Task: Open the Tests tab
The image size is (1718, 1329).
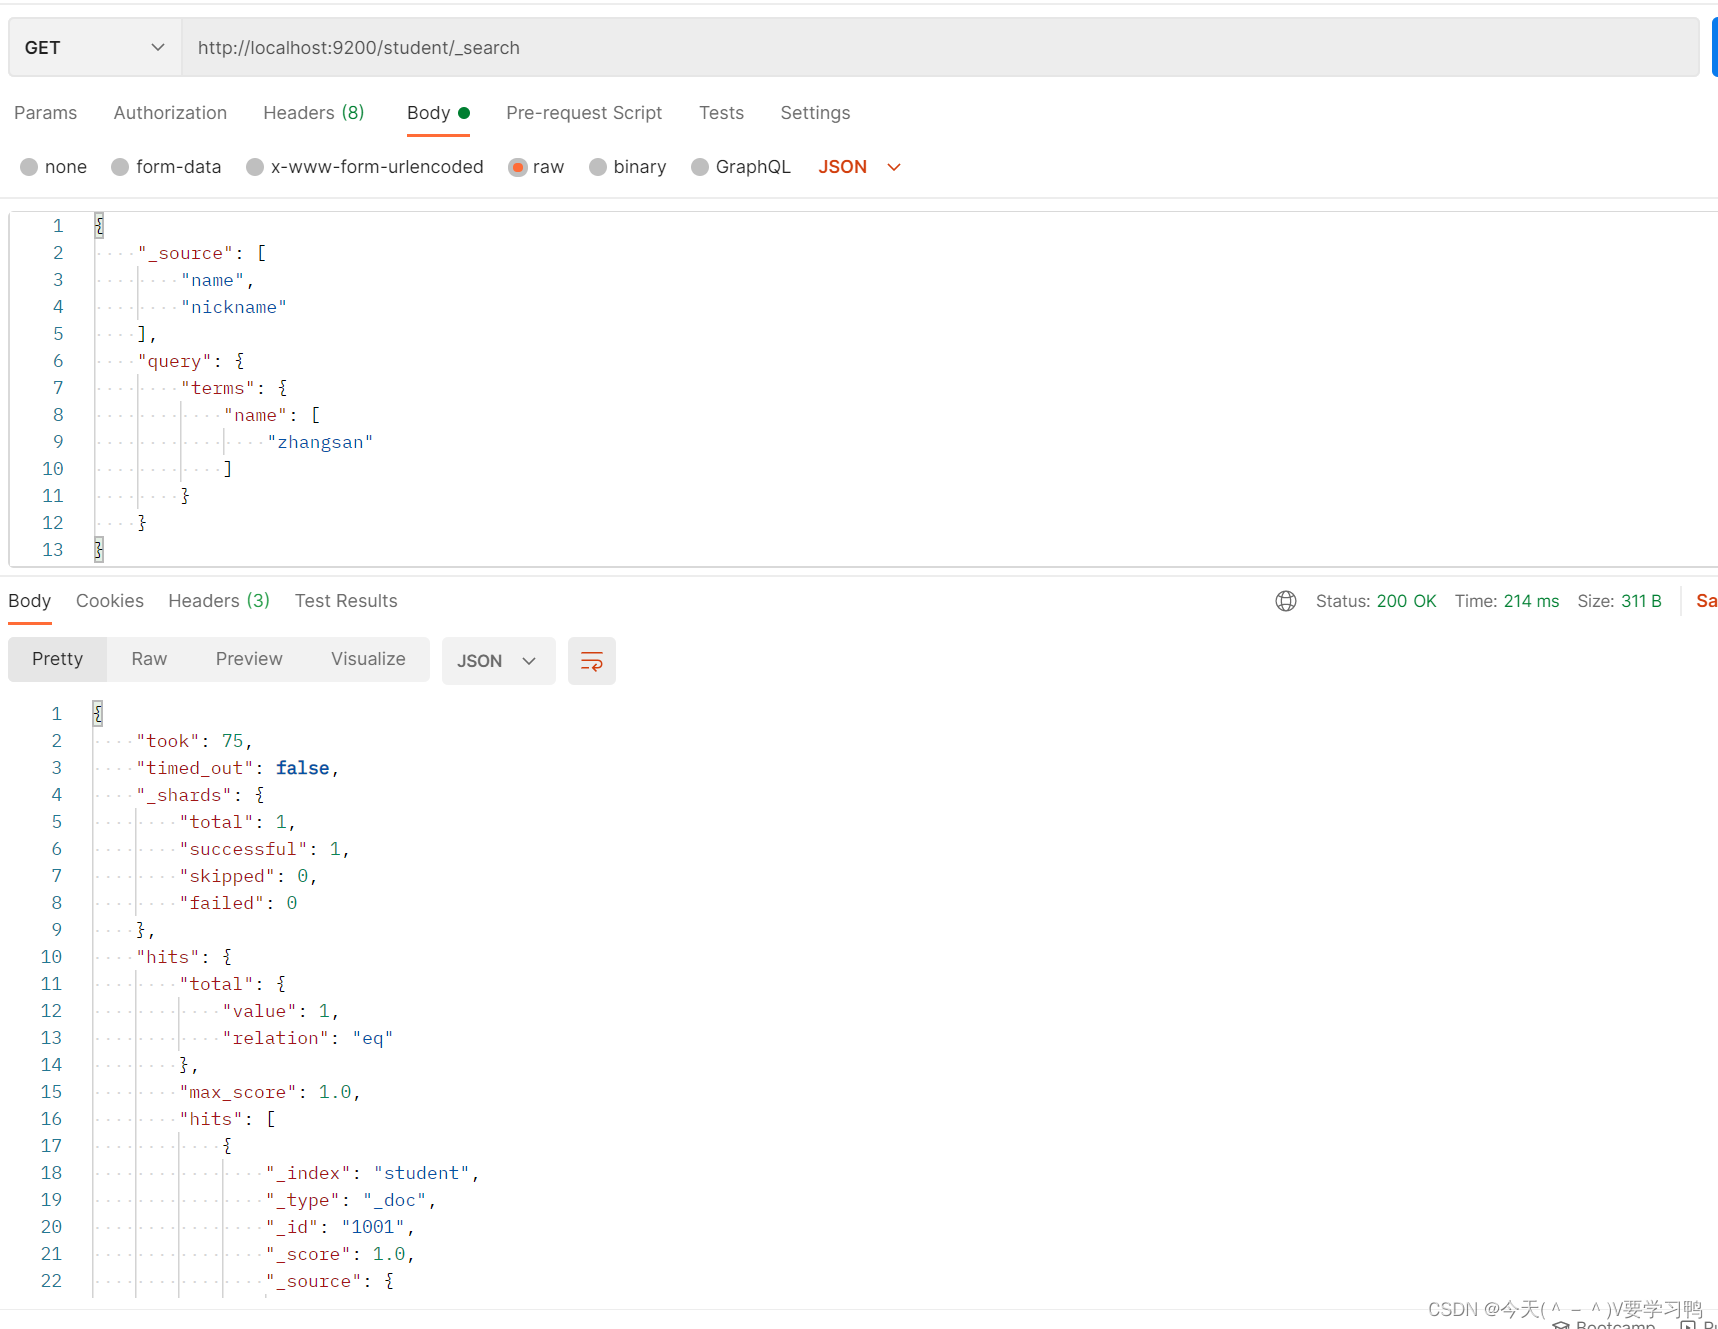Action: coord(721,113)
